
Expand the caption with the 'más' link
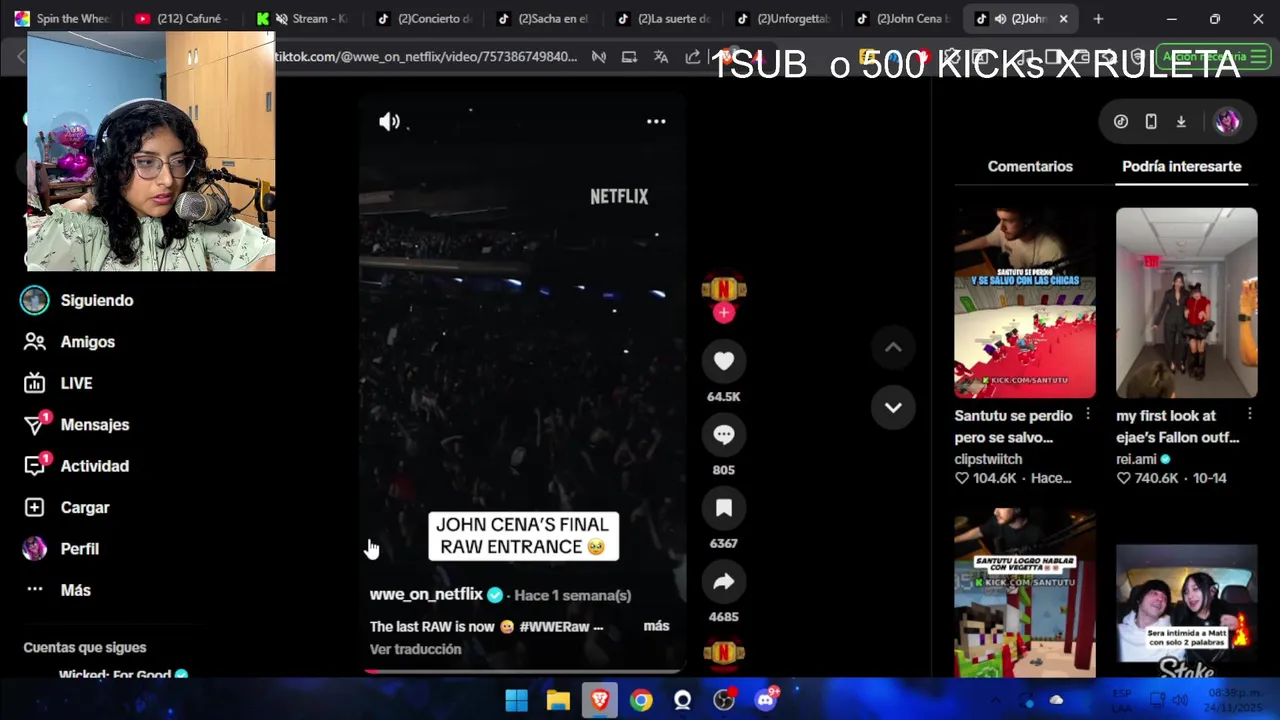(656, 626)
